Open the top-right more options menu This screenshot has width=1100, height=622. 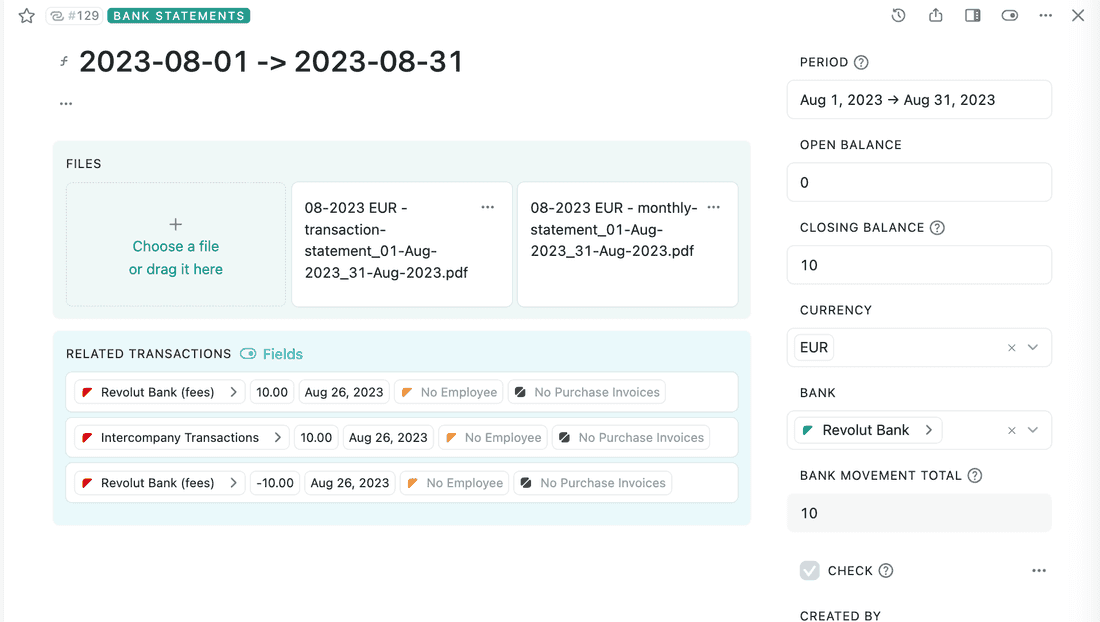click(x=1046, y=16)
